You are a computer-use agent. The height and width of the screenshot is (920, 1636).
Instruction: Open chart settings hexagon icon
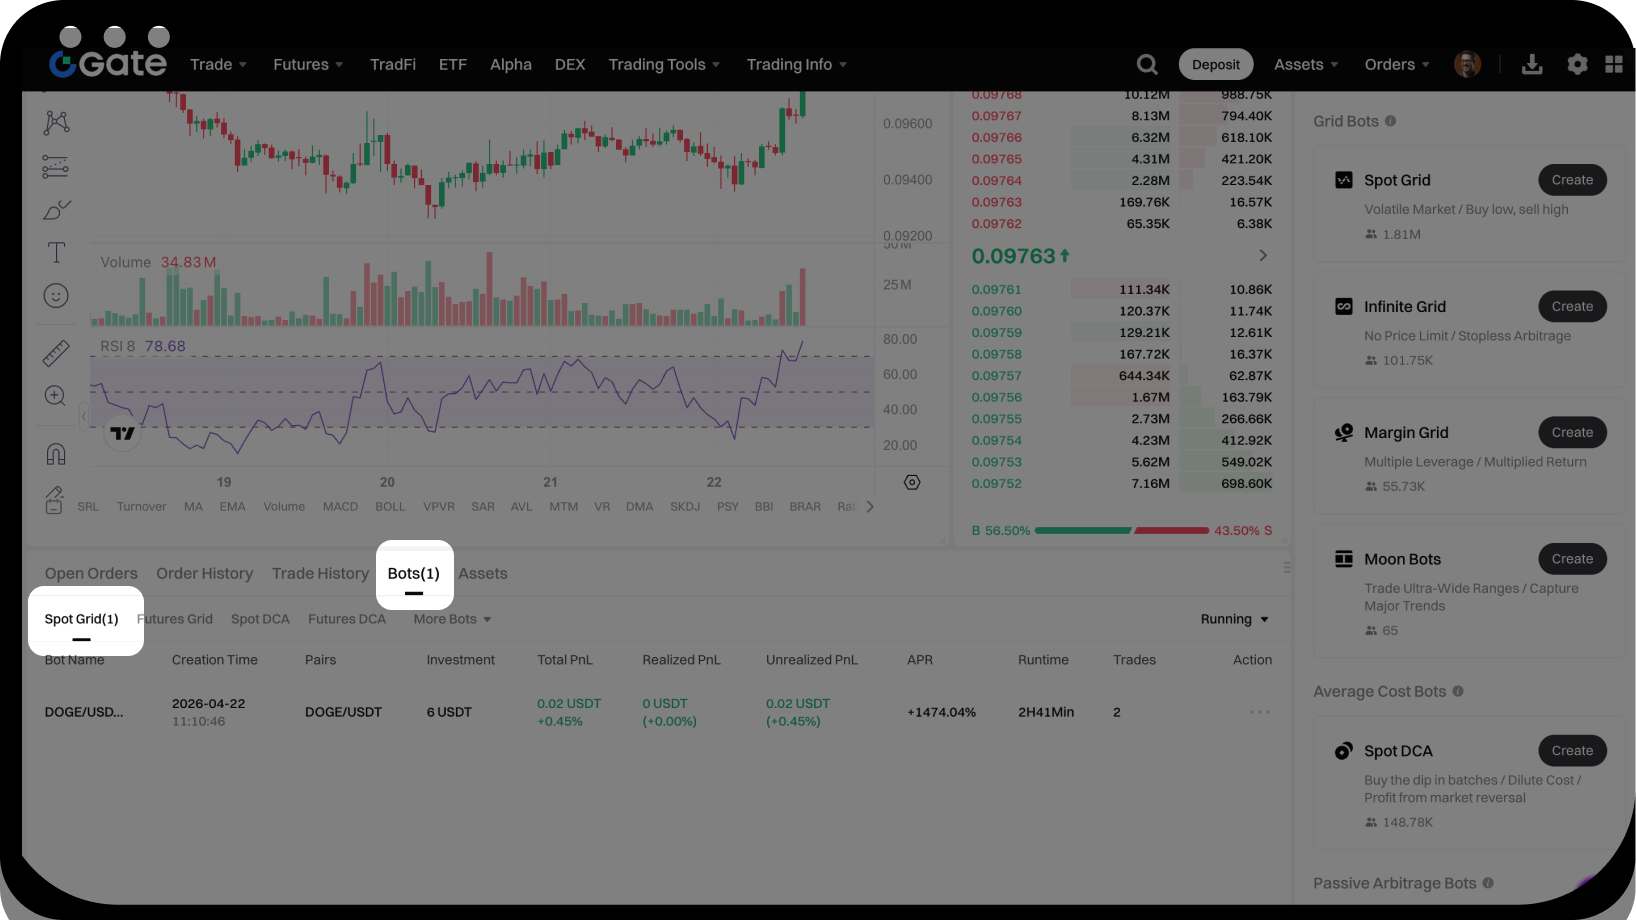coord(912,482)
